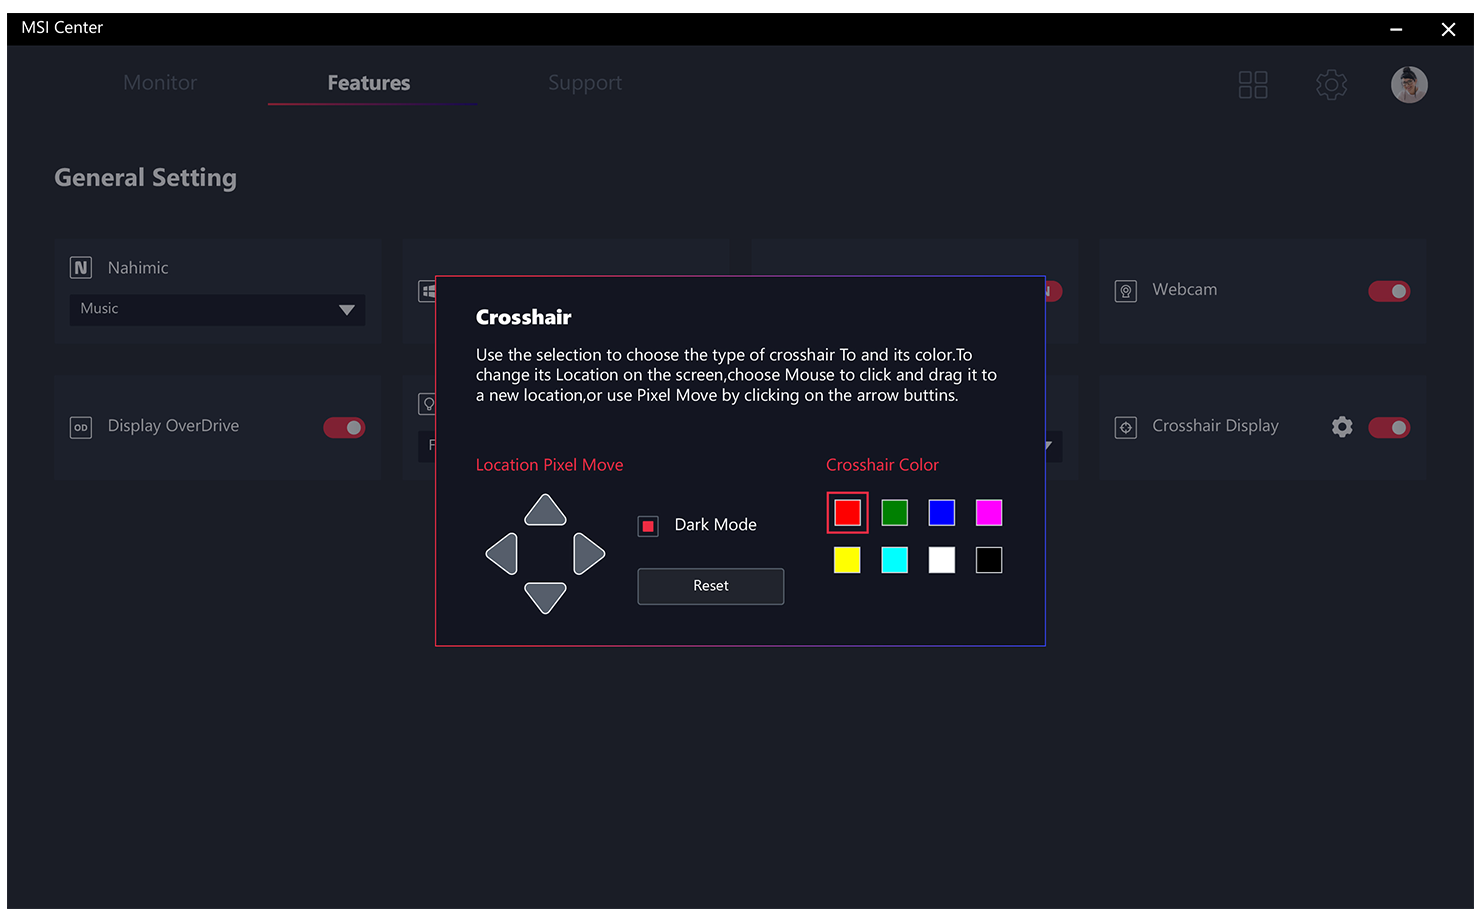Image resolution: width=1482 pixels, height=919 pixels.
Task: Toggle the Dark Mode checkbox
Action: (648, 526)
